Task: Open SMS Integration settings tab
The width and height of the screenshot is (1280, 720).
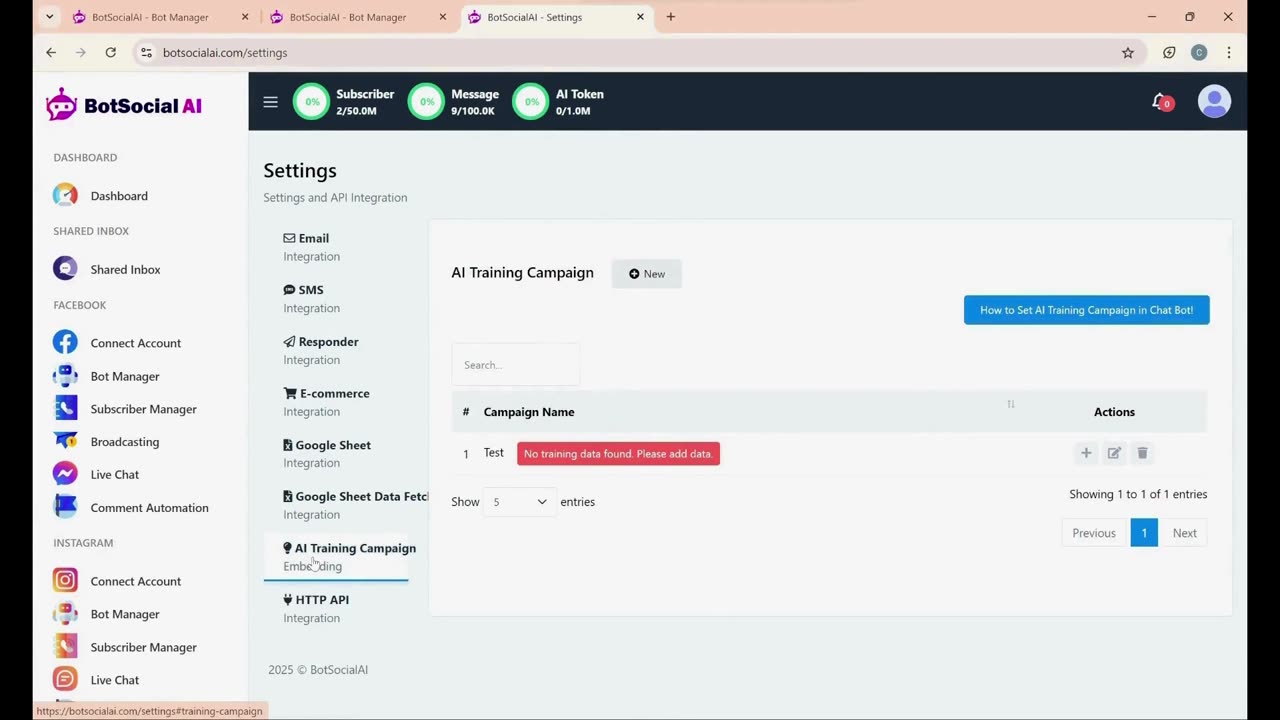Action: pyautogui.click(x=336, y=299)
